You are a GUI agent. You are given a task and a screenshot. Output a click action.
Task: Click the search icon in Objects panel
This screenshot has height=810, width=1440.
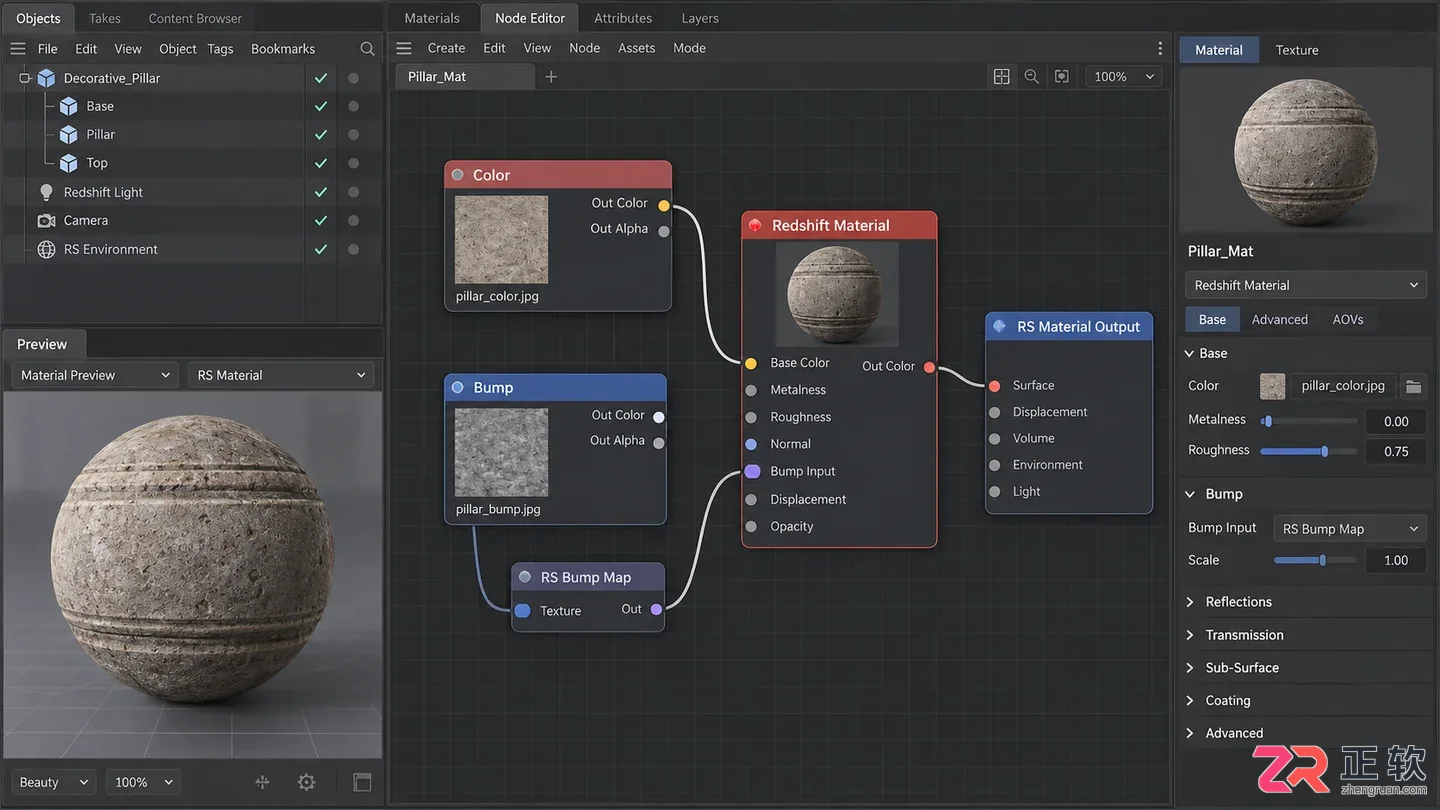(x=367, y=48)
